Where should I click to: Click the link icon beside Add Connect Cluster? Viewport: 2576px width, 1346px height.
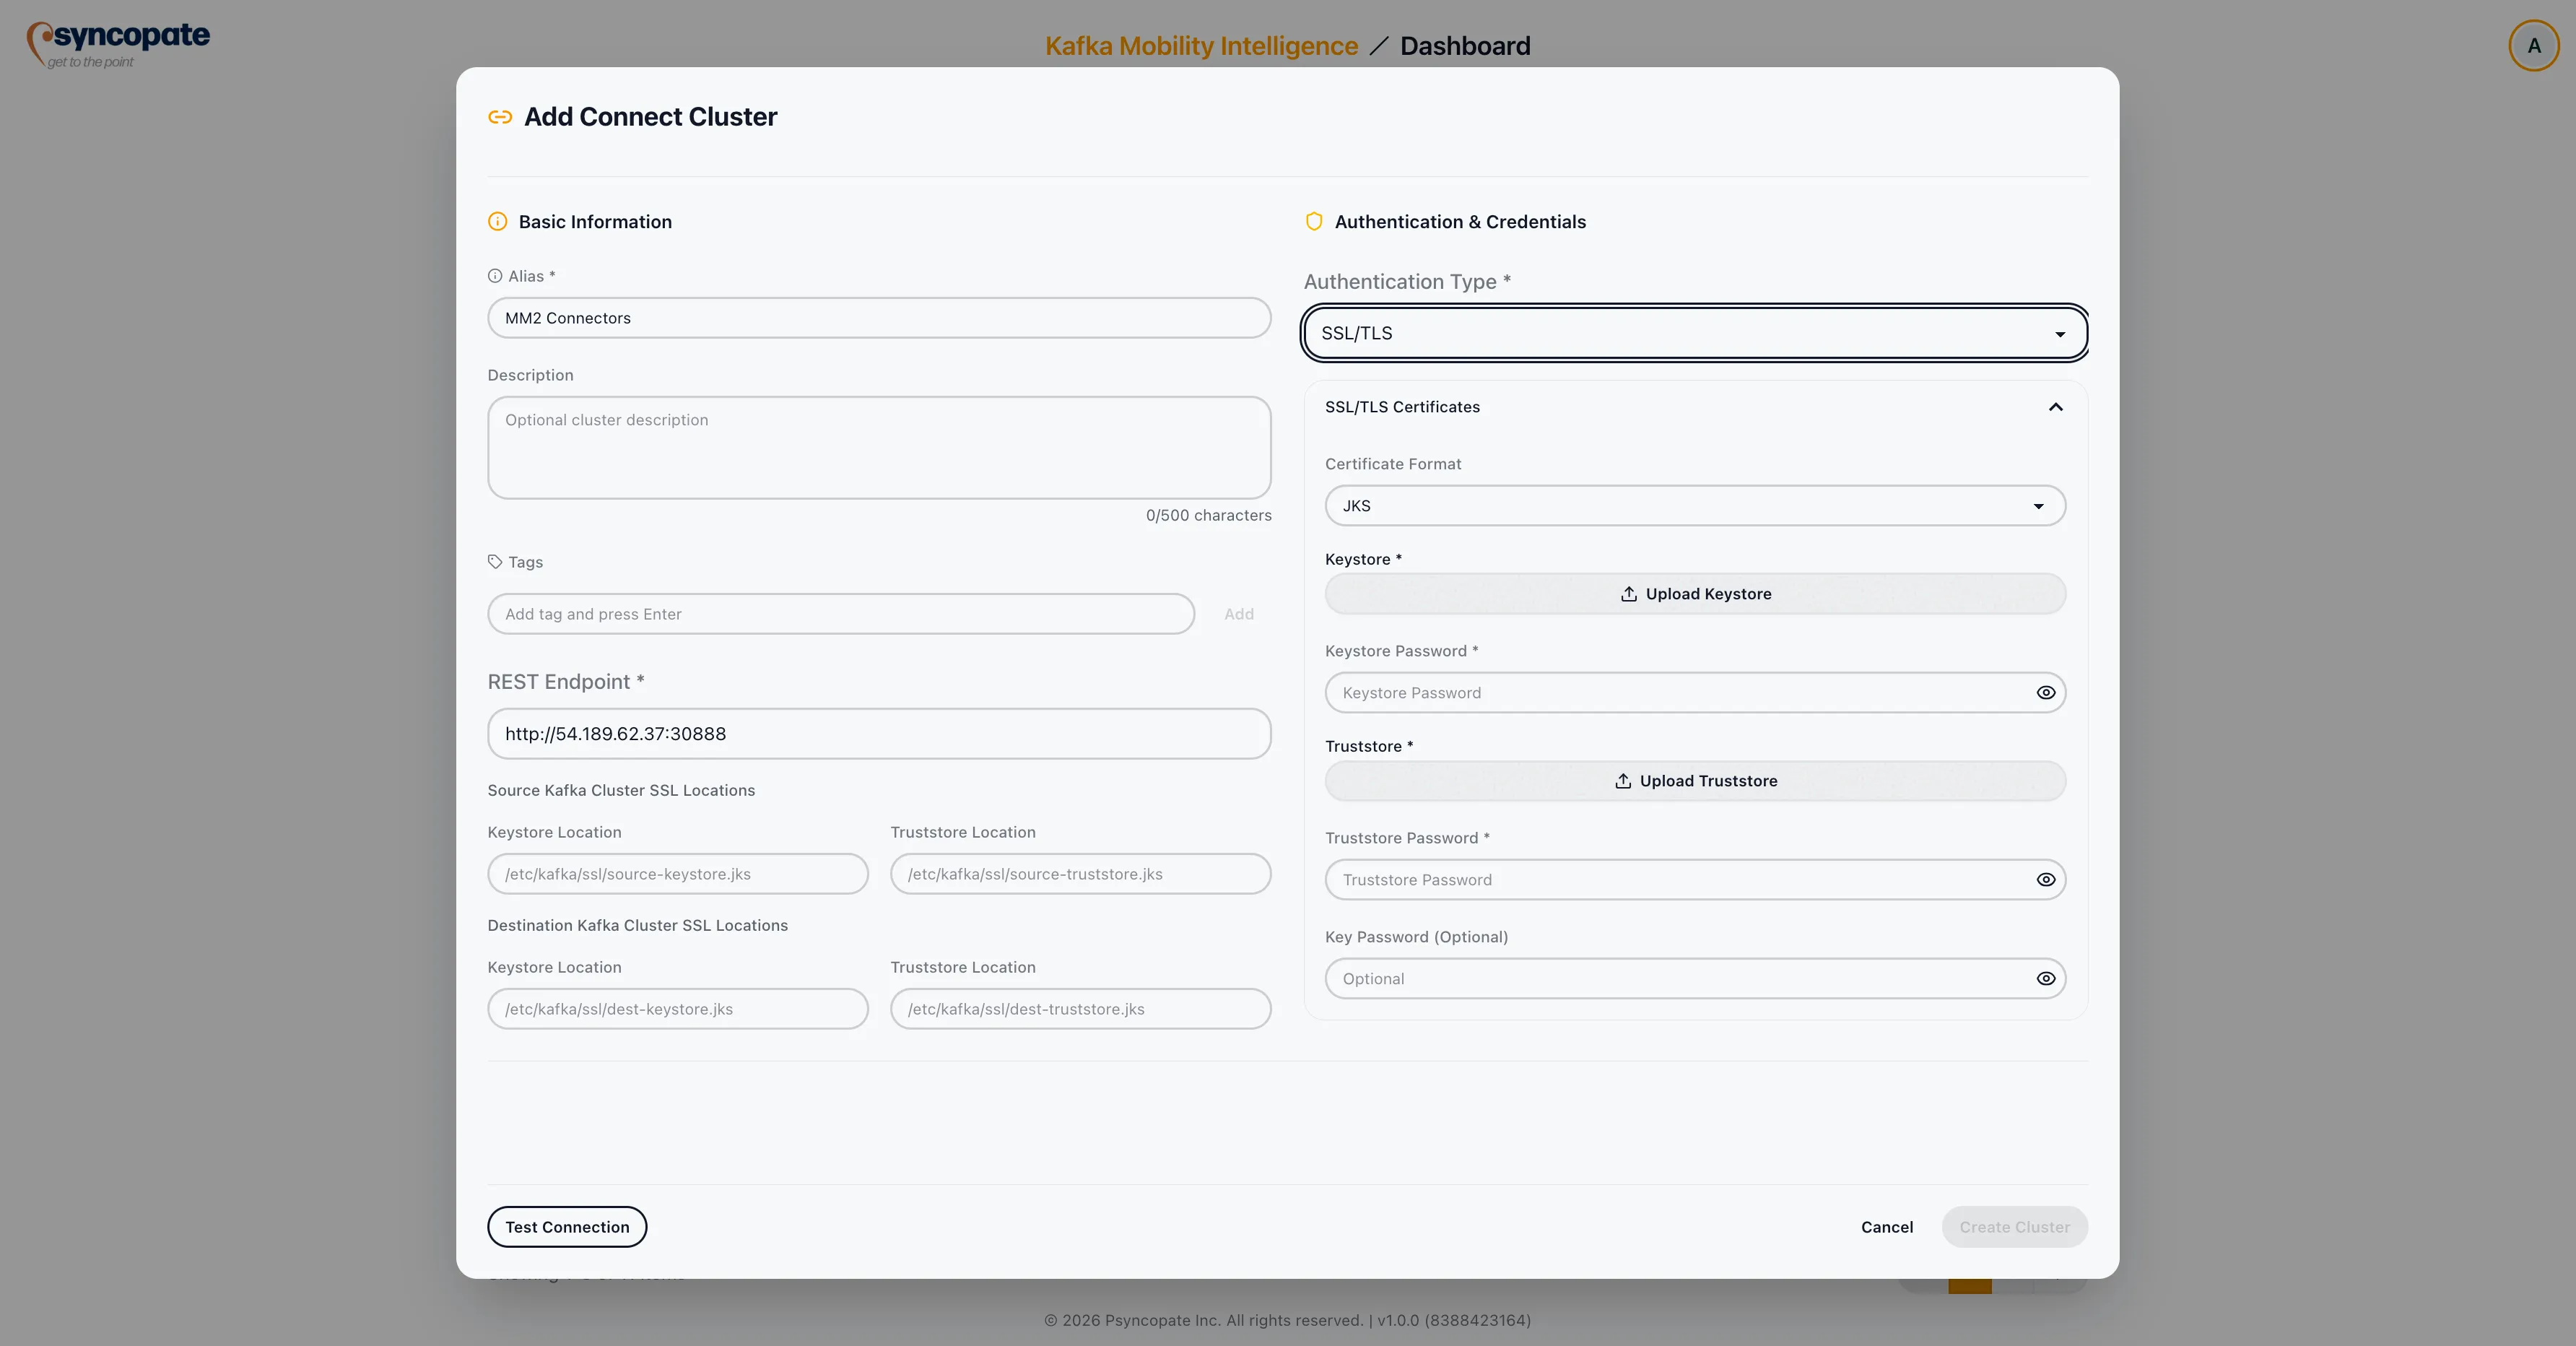tap(500, 117)
